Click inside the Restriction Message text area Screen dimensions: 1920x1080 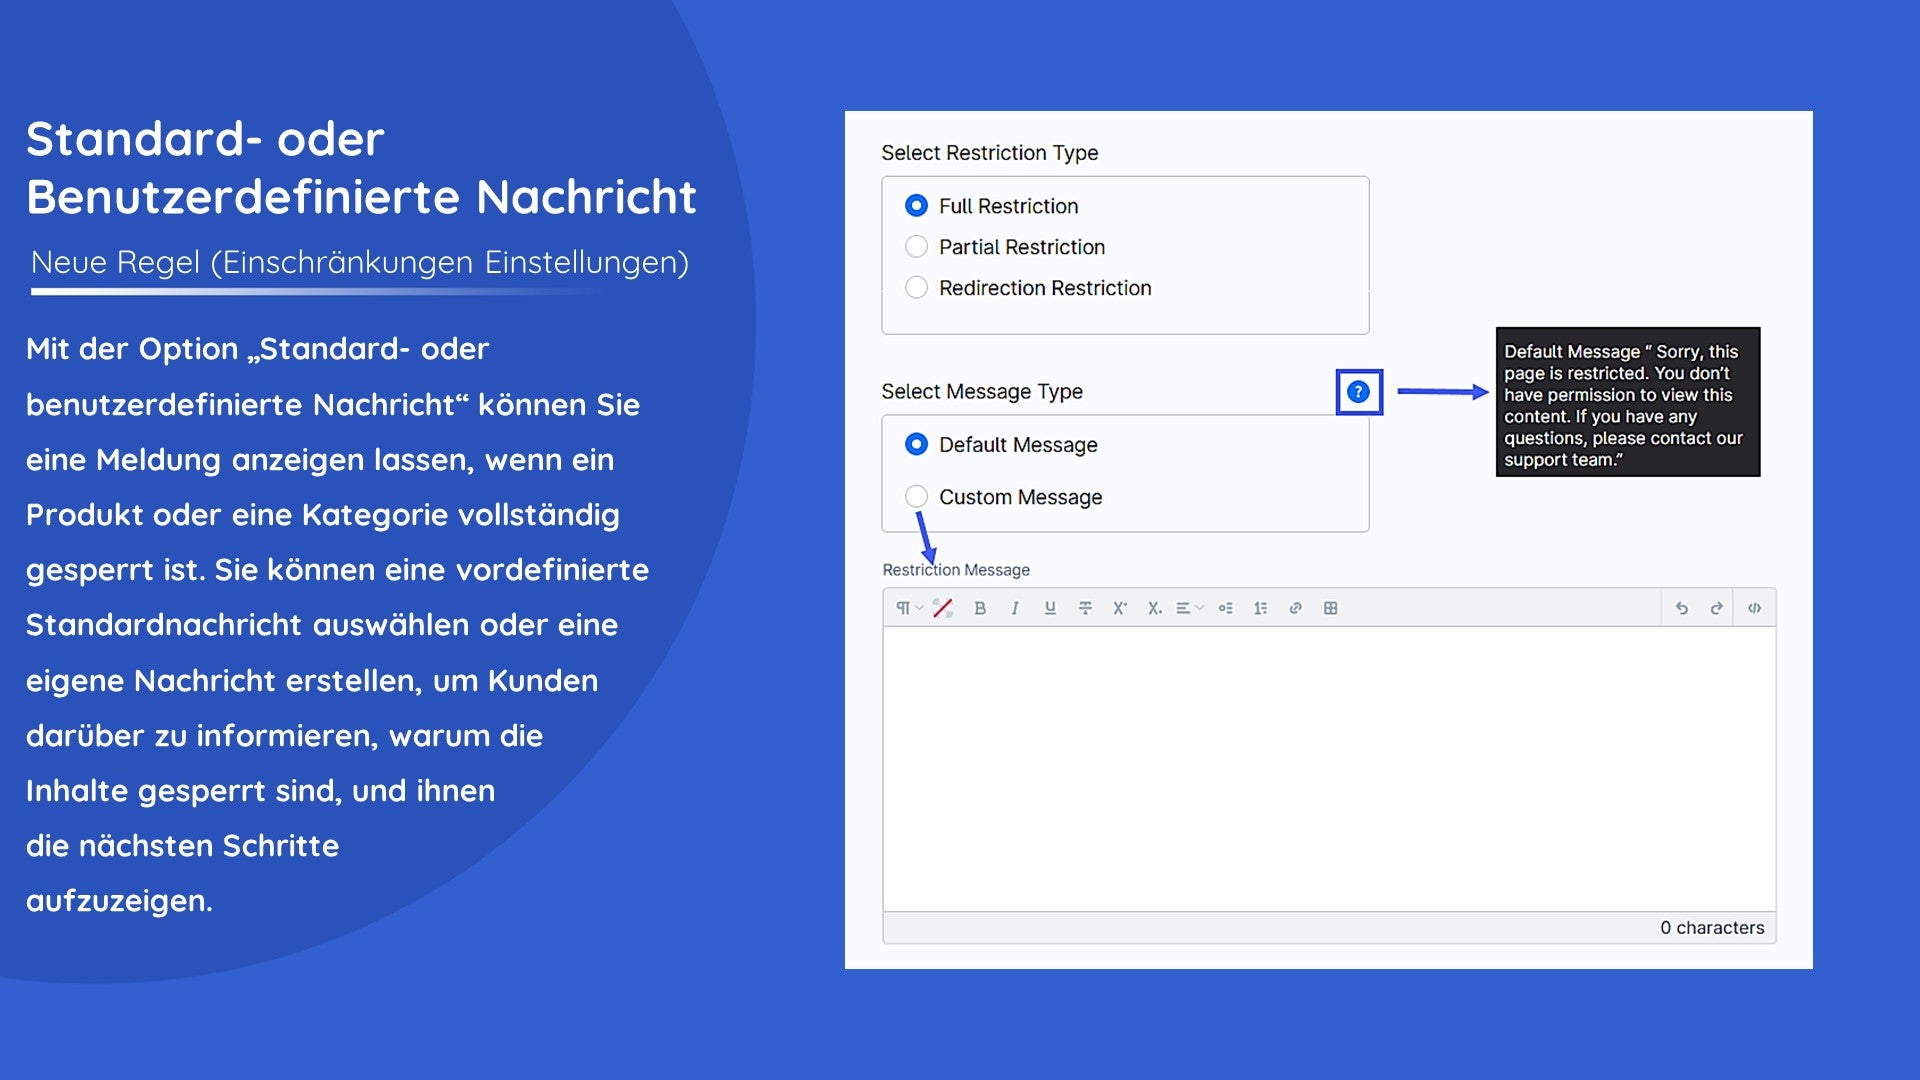click(1329, 768)
